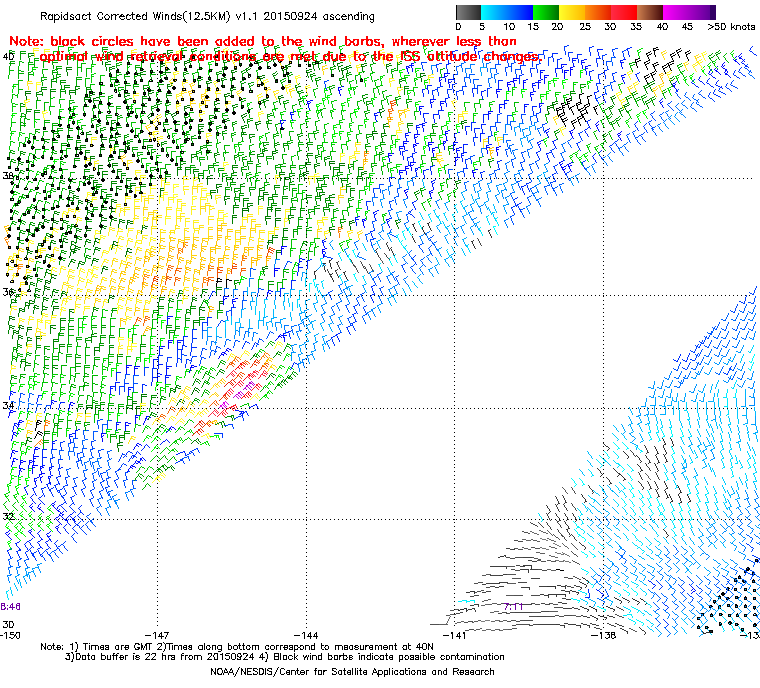The height and width of the screenshot is (688, 760).
Task: Click the Rapidscat Corrected Winds title text
Action: point(207,16)
